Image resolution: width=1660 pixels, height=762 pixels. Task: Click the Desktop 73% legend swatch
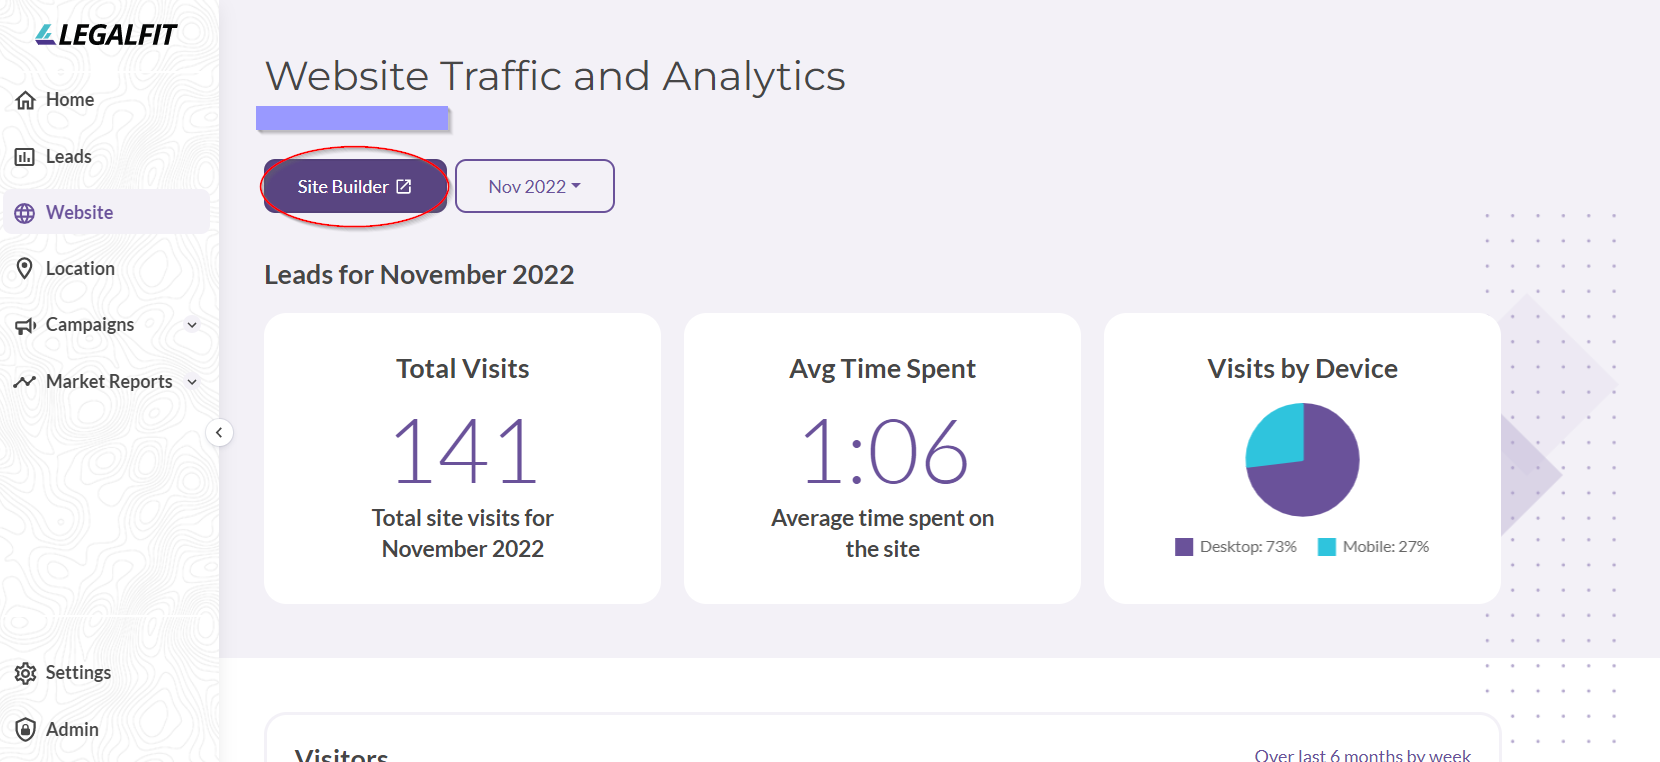coord(1184,547)
